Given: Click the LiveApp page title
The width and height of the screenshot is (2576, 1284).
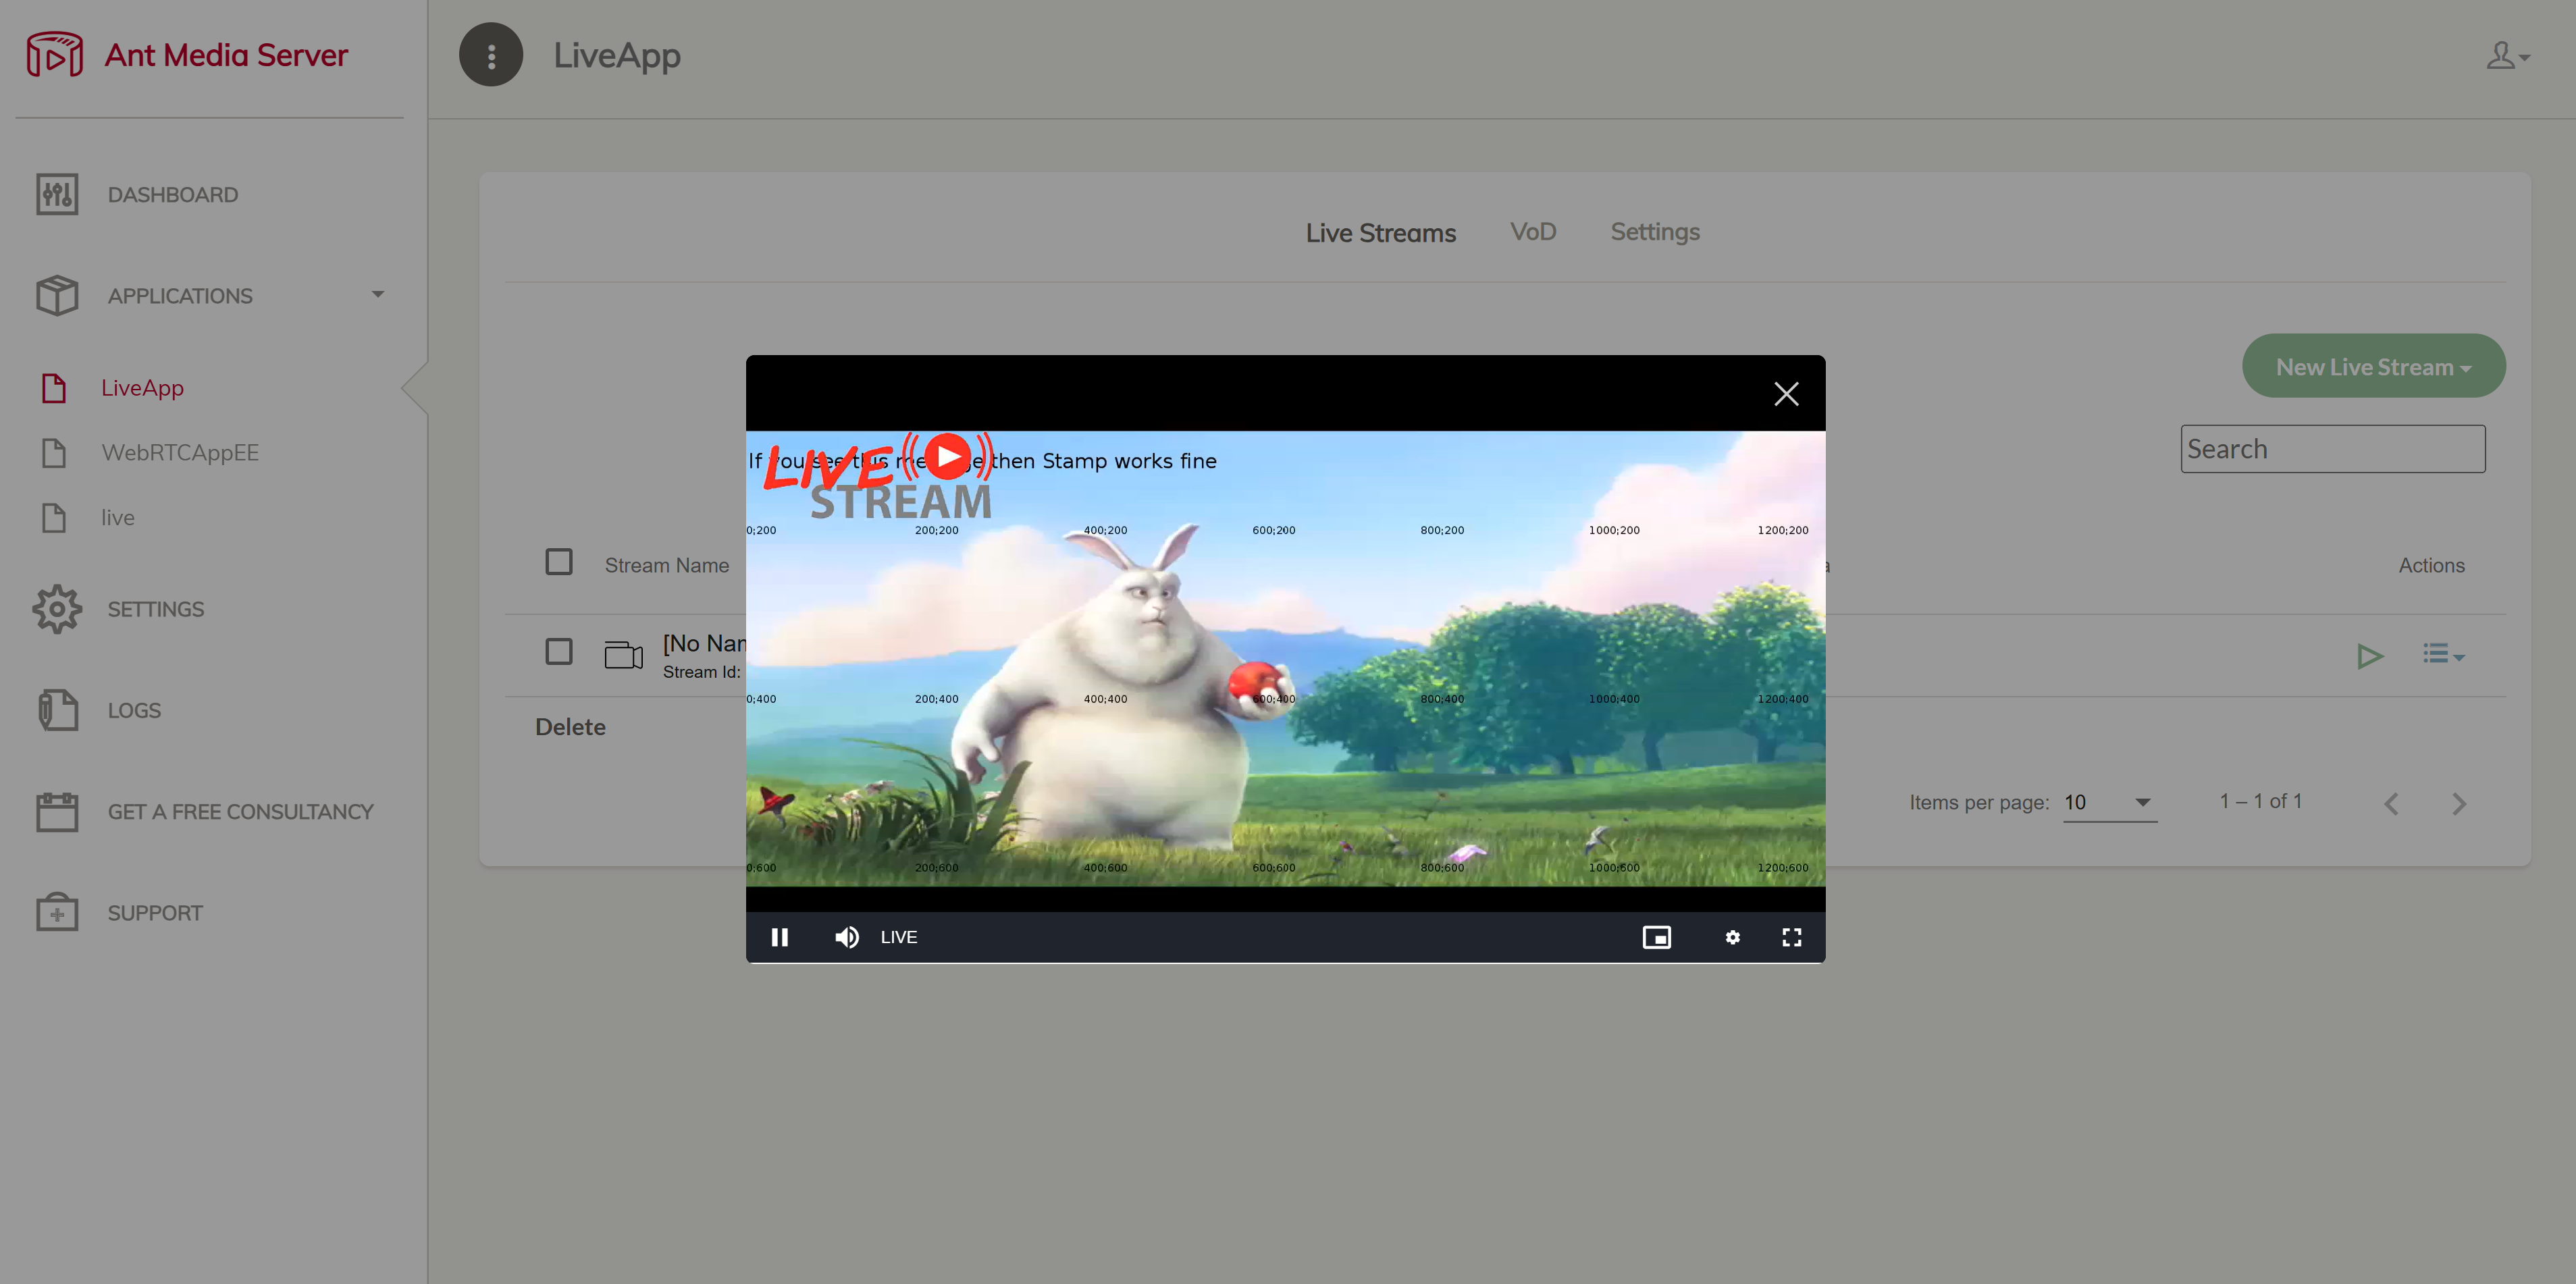Looking at the screenshot, I should click(x=617, y=56).
